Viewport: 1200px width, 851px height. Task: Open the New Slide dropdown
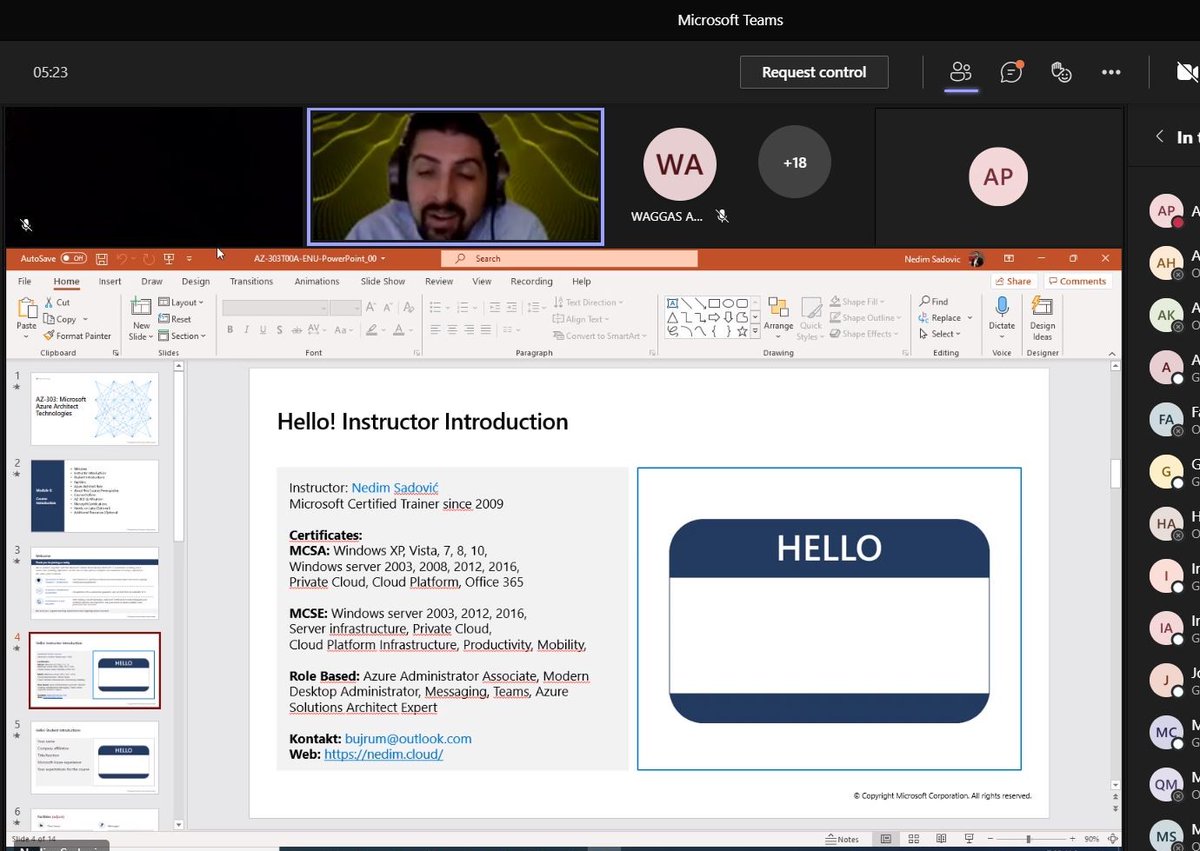click(141, 338)
